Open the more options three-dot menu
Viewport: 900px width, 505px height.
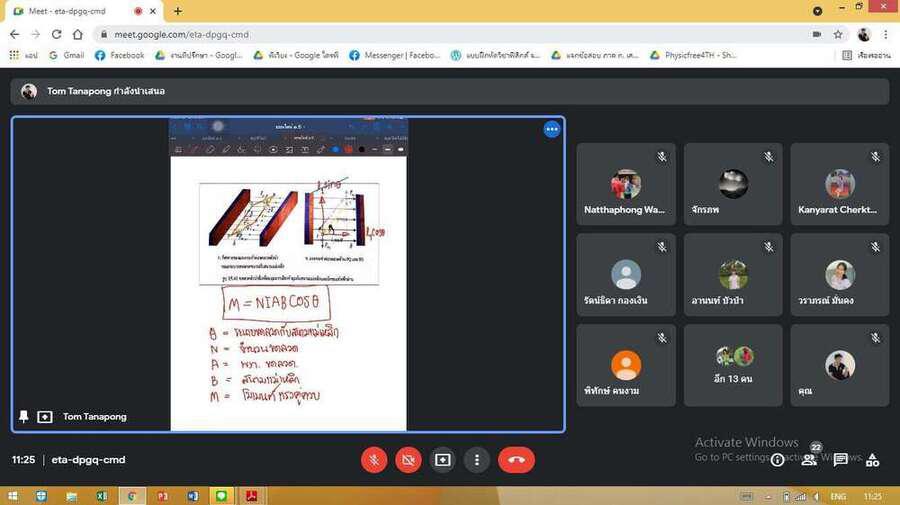click(477, 460)
